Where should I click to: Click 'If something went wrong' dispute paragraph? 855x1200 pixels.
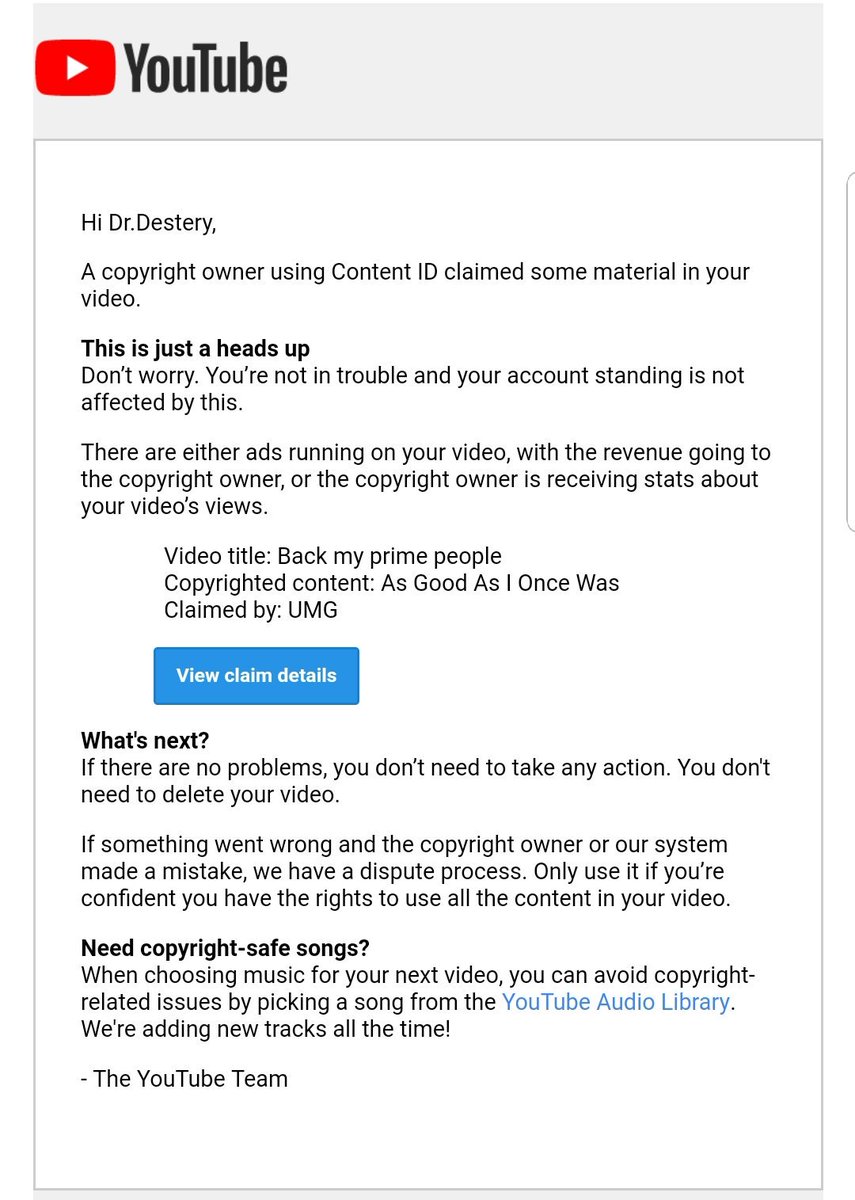pyautogui.click(x=406, y=871)
